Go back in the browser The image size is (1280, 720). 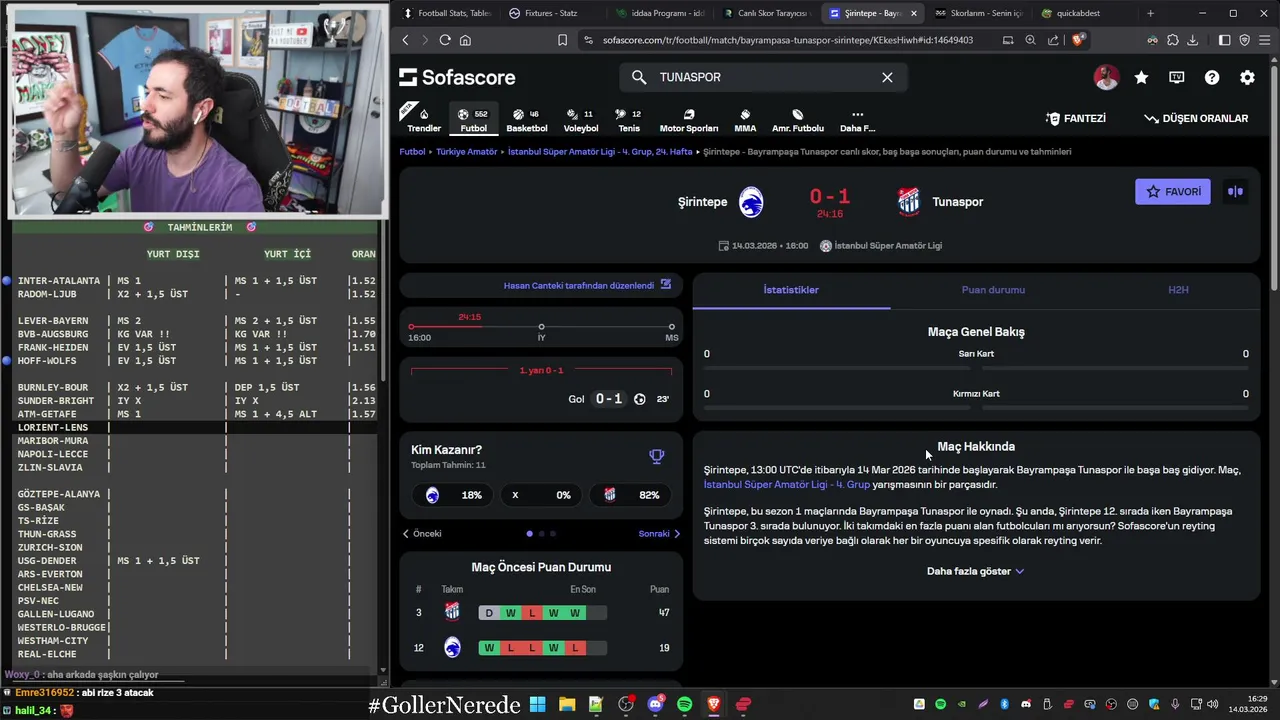tap(405, 40)
